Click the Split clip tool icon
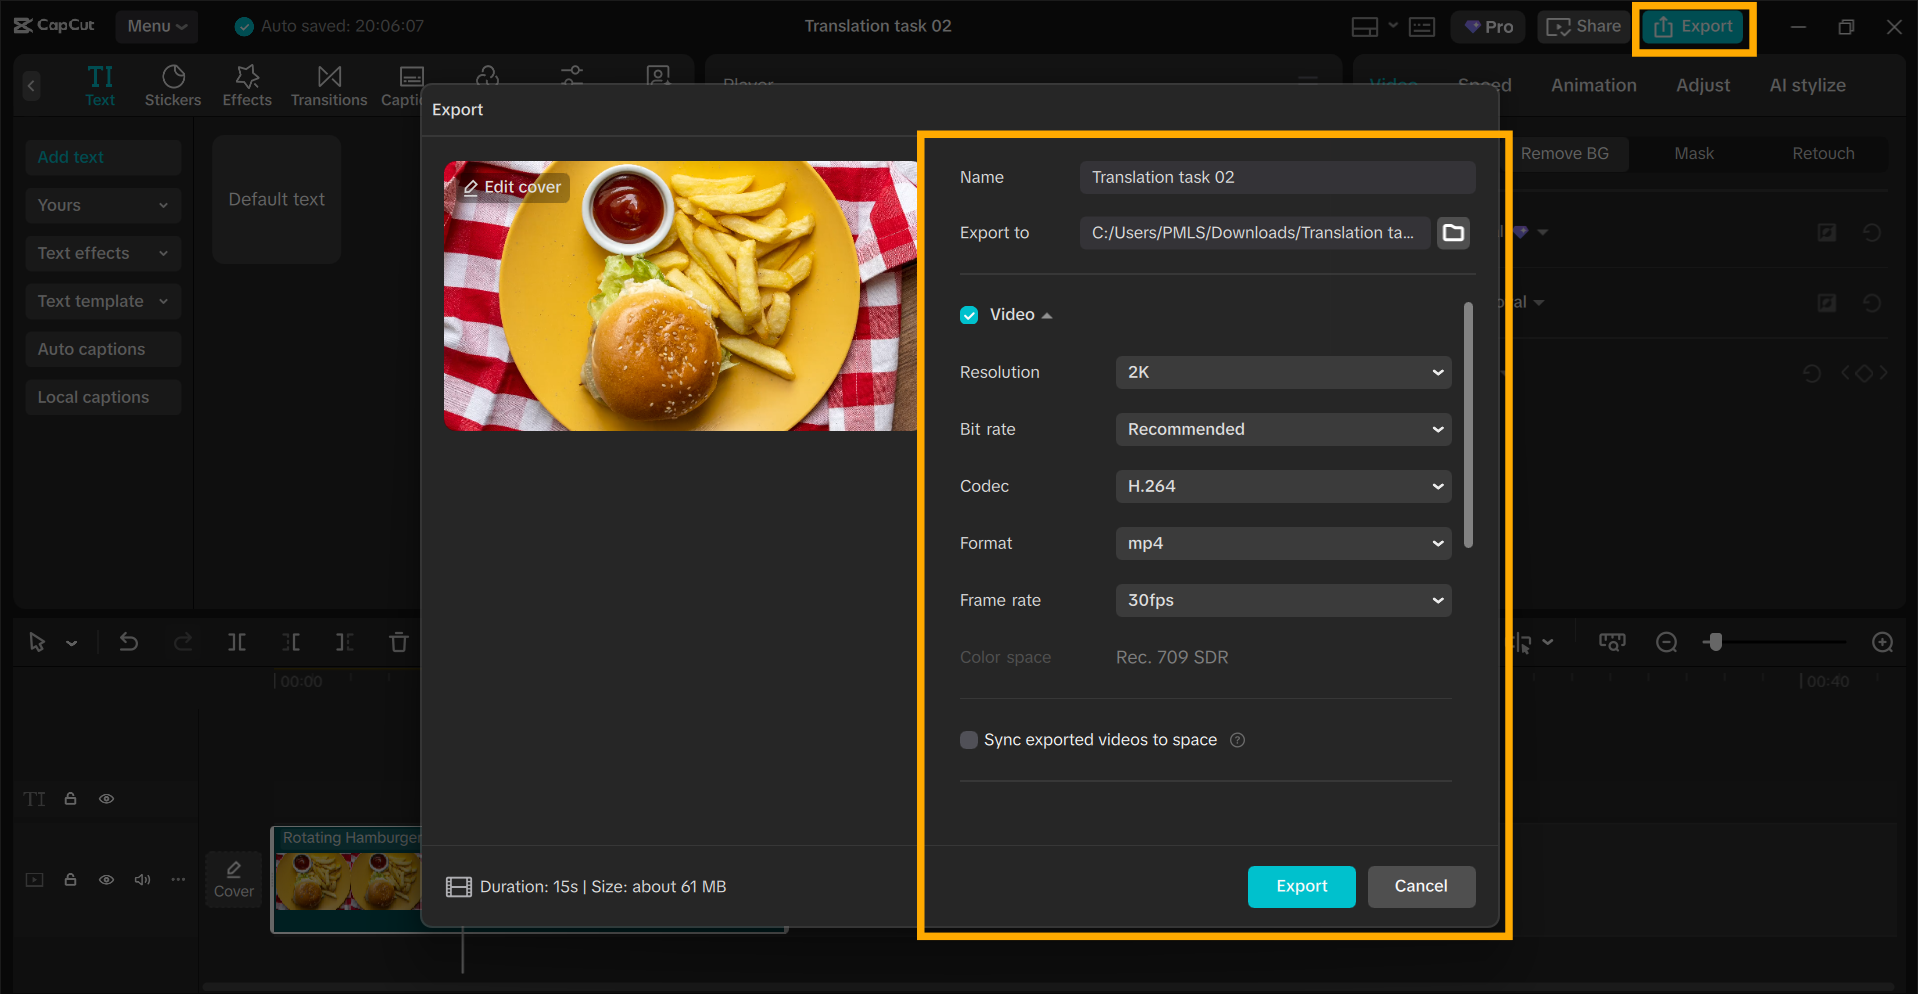The width and height of the screenshot is (1918, 994). (x=237, y=642)
